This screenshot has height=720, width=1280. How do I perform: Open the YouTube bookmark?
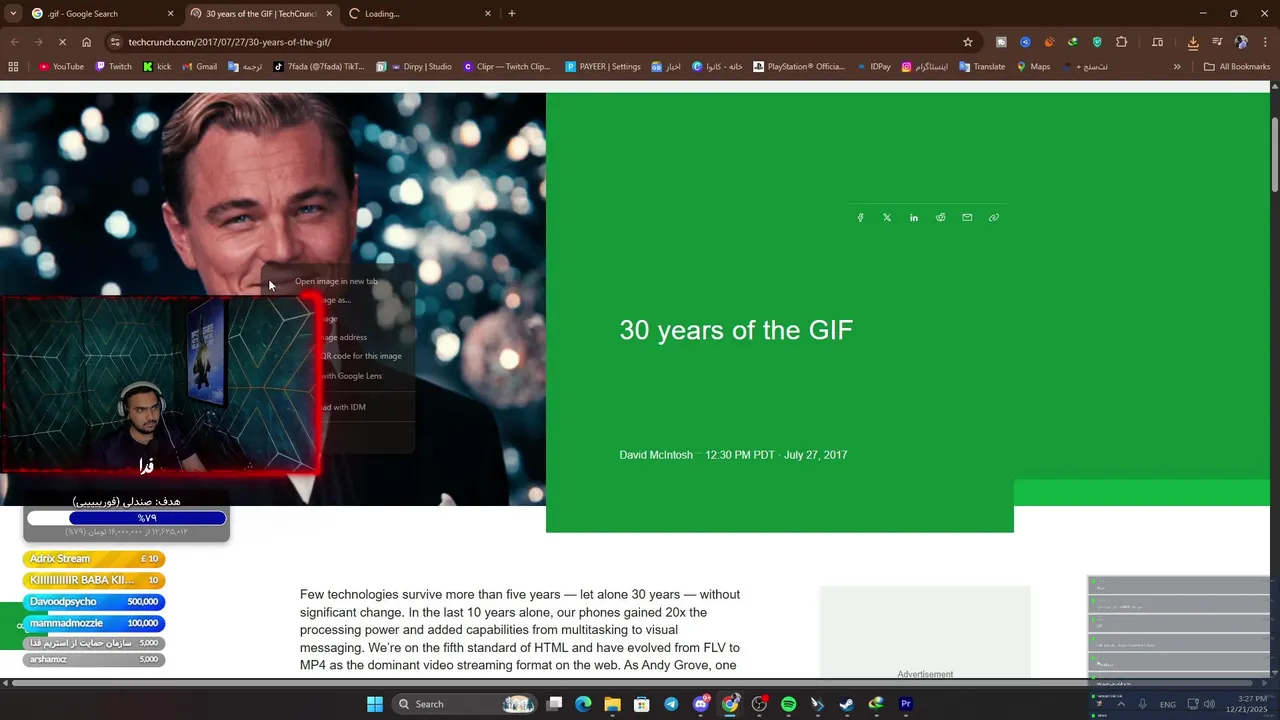click(x=61, y=67)
